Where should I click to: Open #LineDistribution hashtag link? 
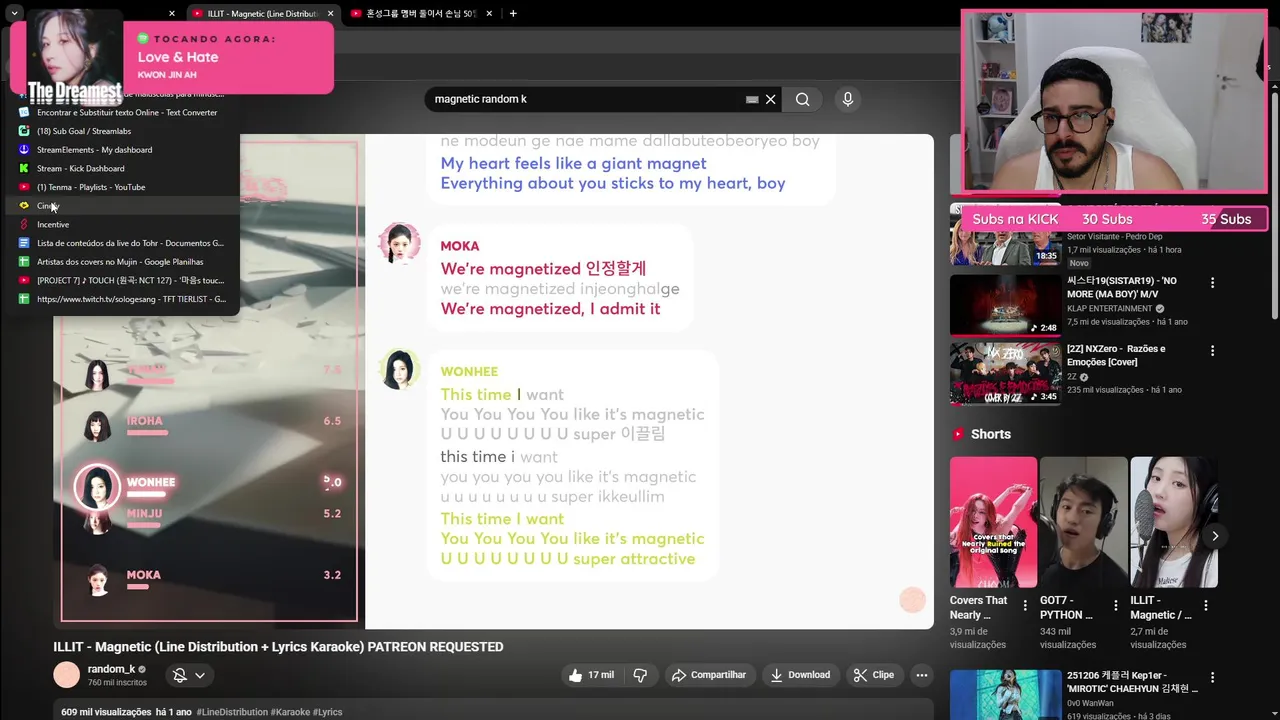pos(232,712)
